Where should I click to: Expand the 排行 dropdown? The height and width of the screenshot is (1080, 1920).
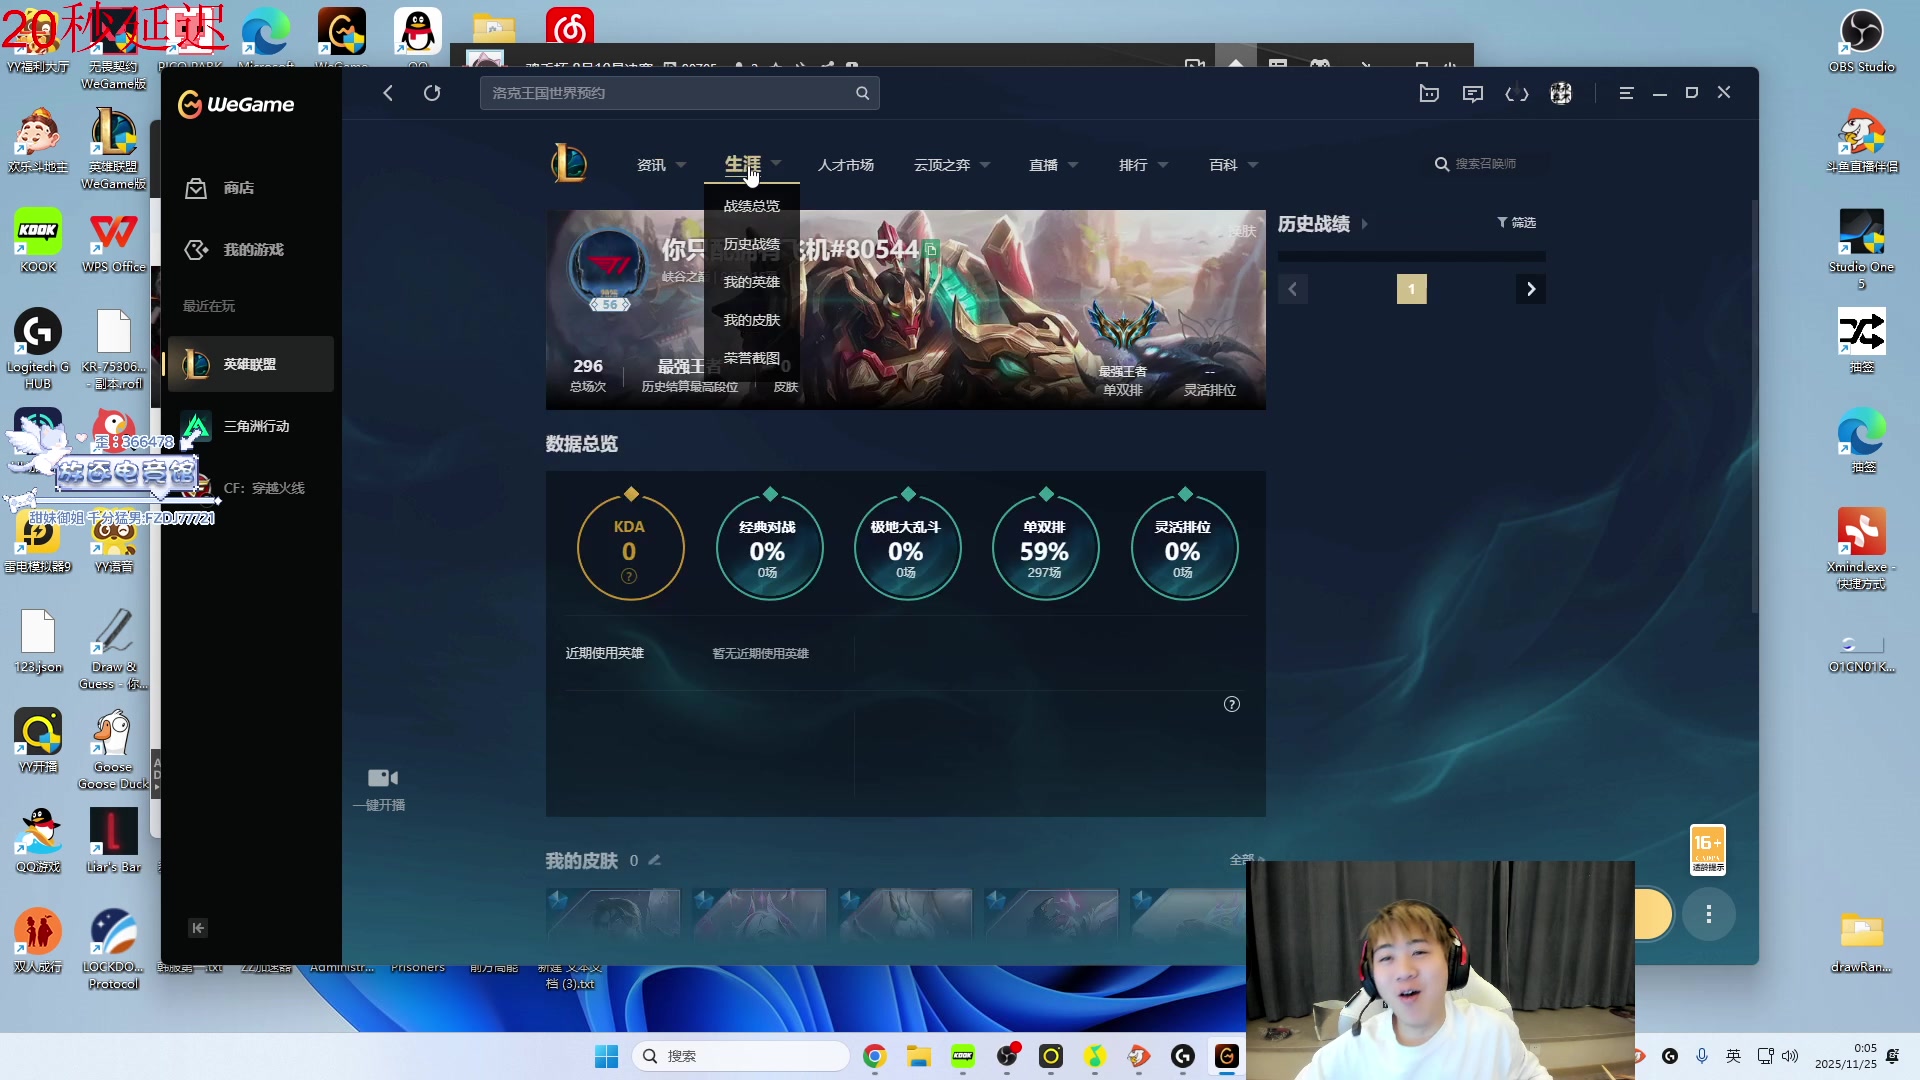(x=1143, y=165)
